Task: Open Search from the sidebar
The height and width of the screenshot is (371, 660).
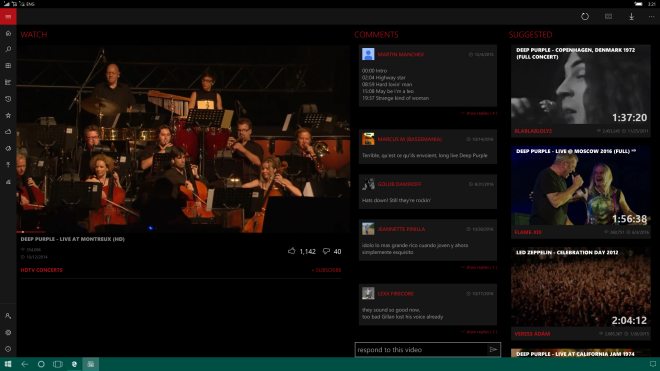Action: pyautogui.click(x=8, y=49)
